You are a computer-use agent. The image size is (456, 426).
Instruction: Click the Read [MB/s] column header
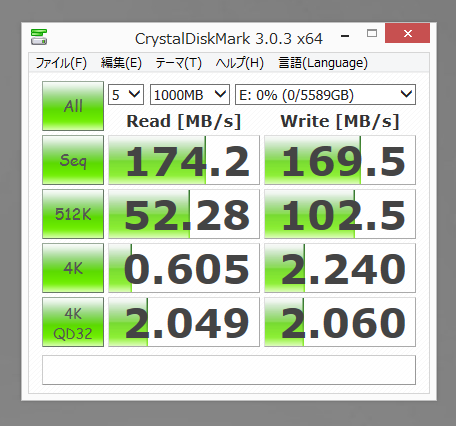point(184,121)
